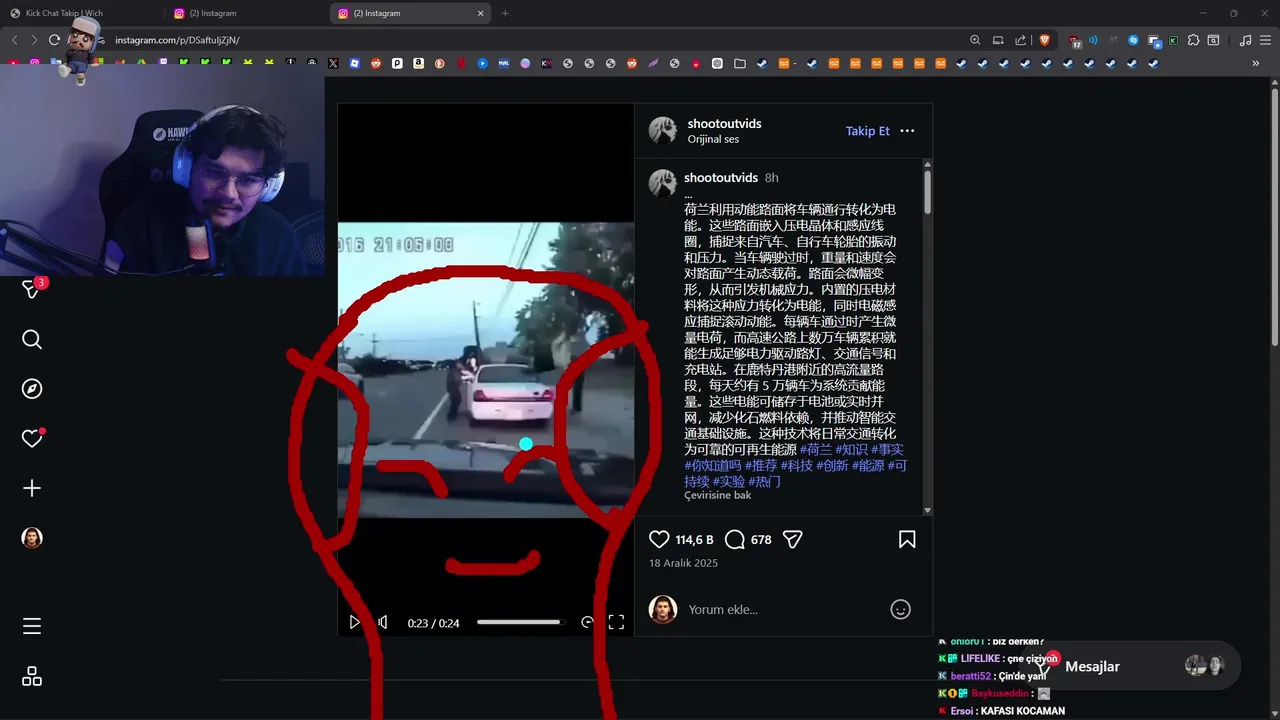The image size is (1280, 720).
Task: View the 114,6 B likes count
Action: [694, 540]
